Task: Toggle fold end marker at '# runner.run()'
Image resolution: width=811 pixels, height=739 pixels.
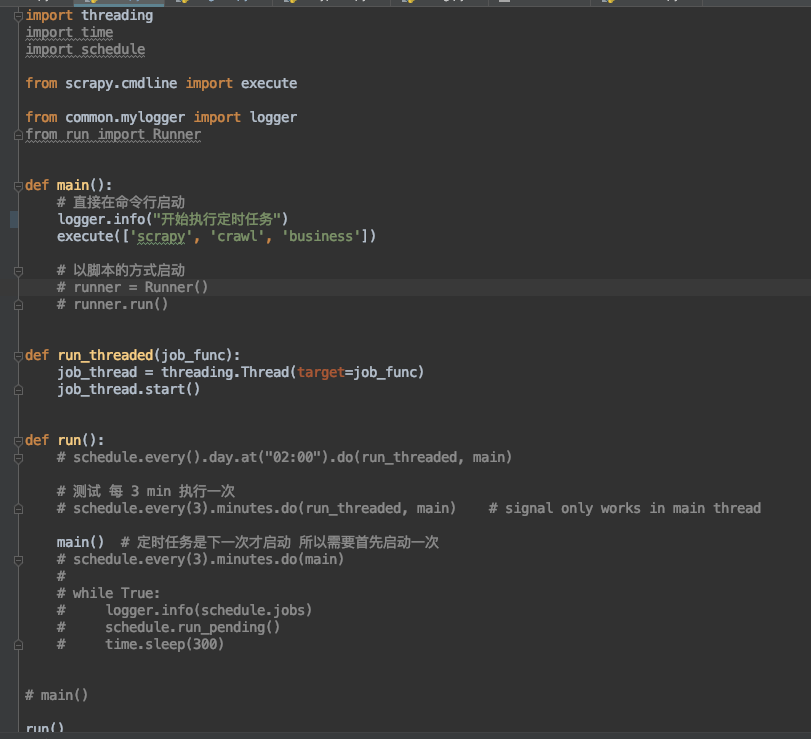Action: (18, 305)
